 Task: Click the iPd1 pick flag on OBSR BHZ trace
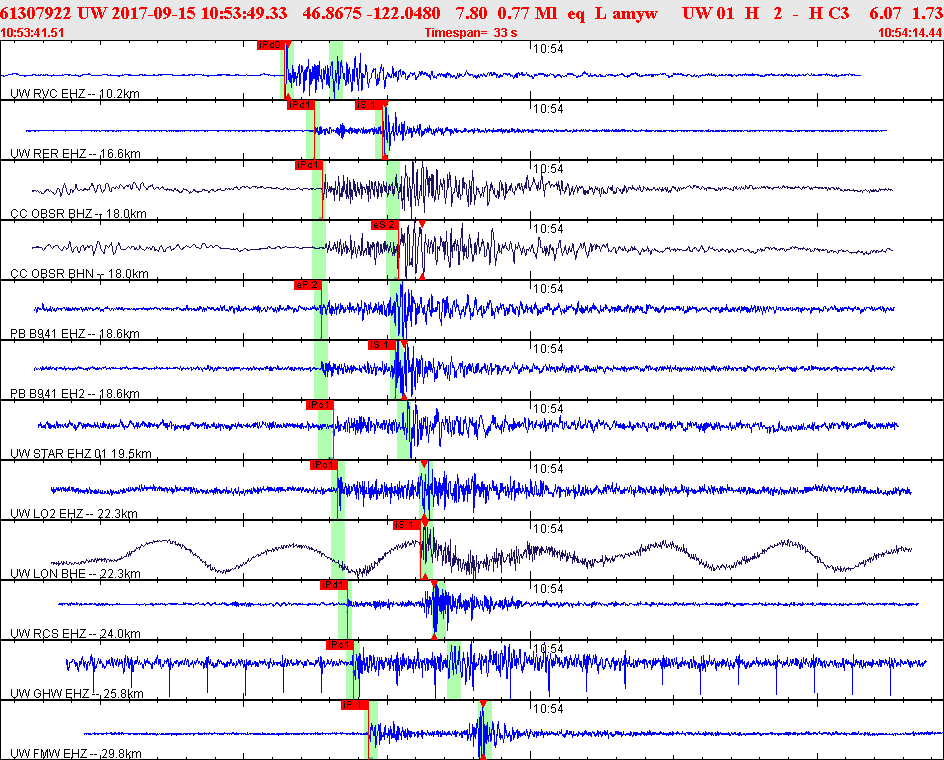click(x=308, y=165)
